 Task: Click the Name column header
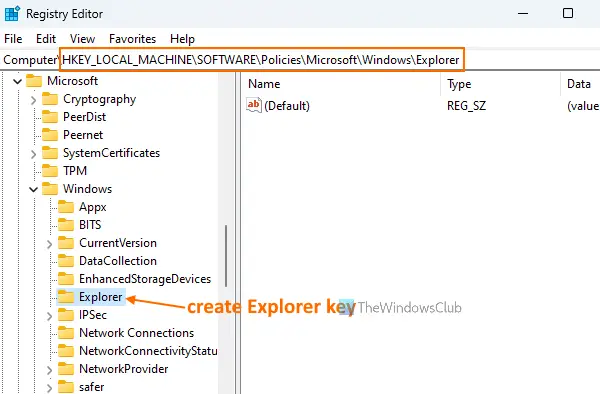click(341, 84)
